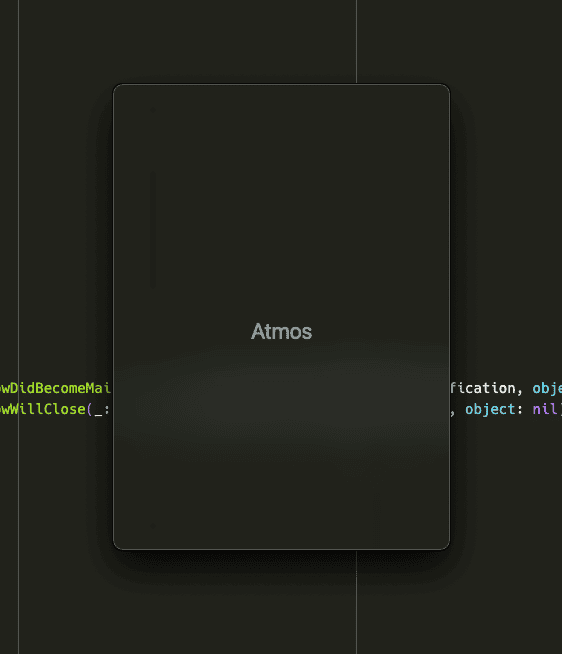
Task: Click the vertical divider line below Atmos panel
Action: point(356,602)
